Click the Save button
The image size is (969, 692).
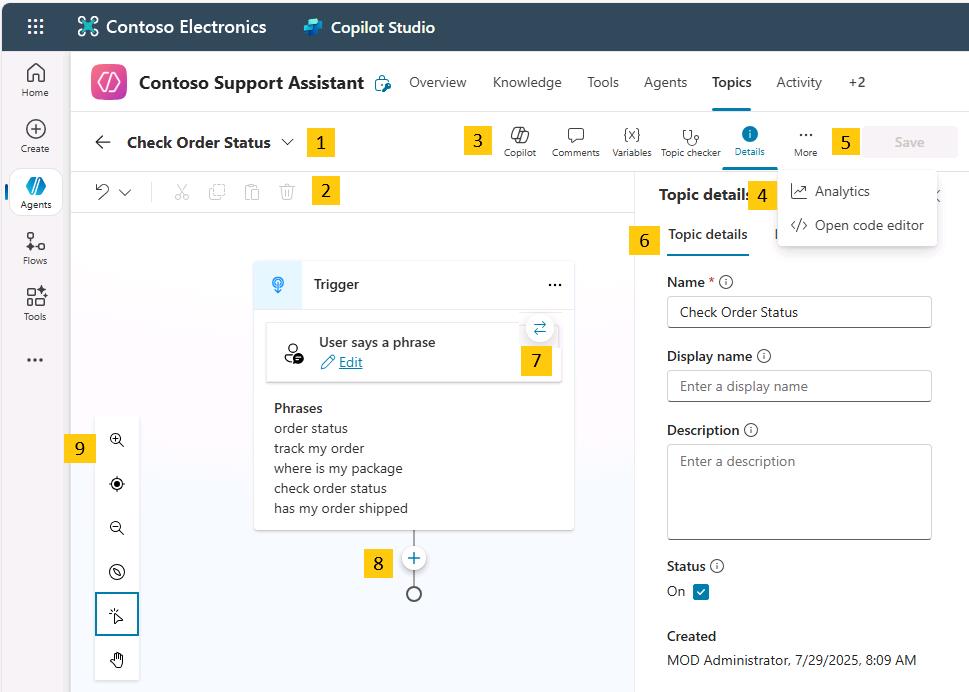909,142
